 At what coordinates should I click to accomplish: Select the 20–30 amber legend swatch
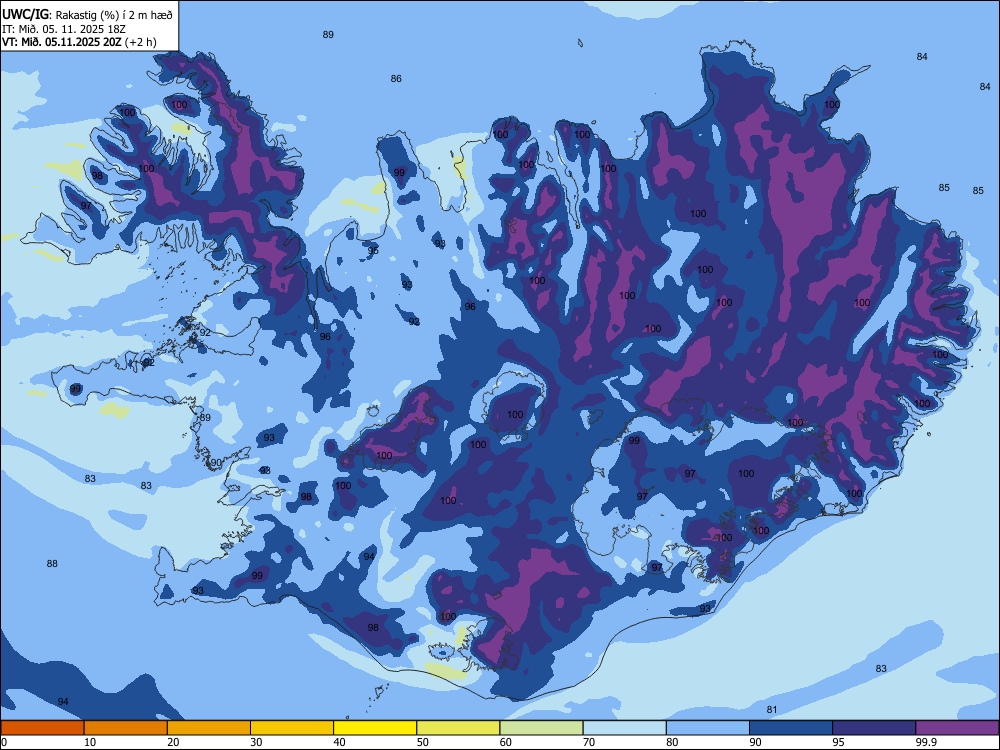tap(209, 728)
